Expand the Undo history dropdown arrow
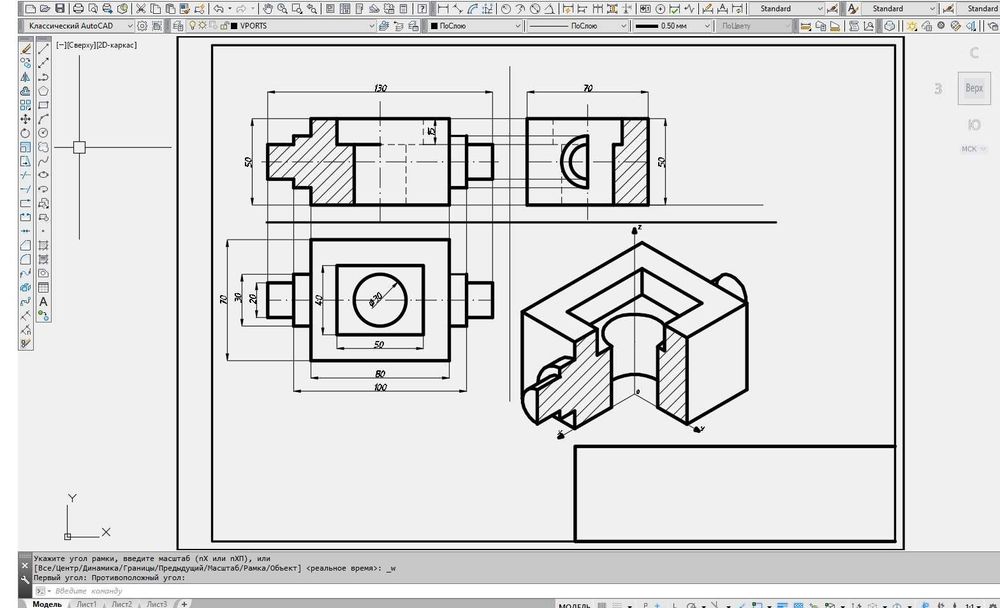Screen dimensions: 1000x608 (230, 9)
